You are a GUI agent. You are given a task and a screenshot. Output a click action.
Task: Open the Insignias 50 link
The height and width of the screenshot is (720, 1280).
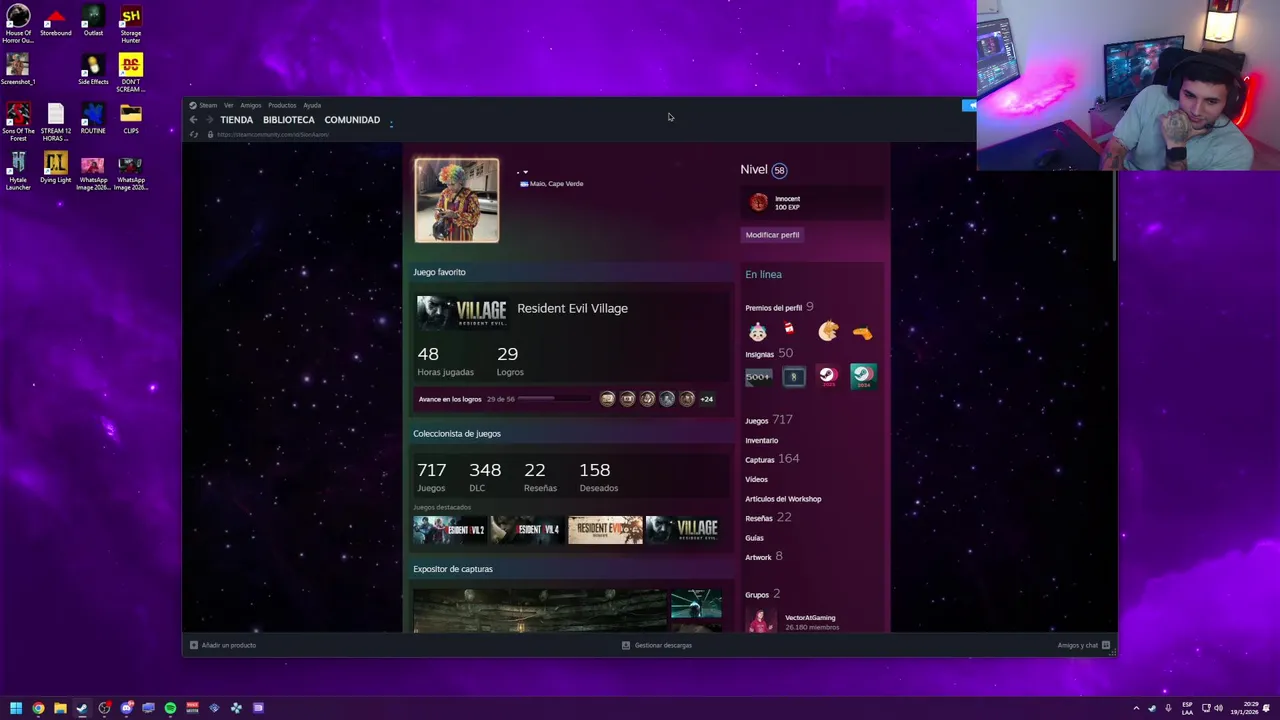click(x=769, y=354)
